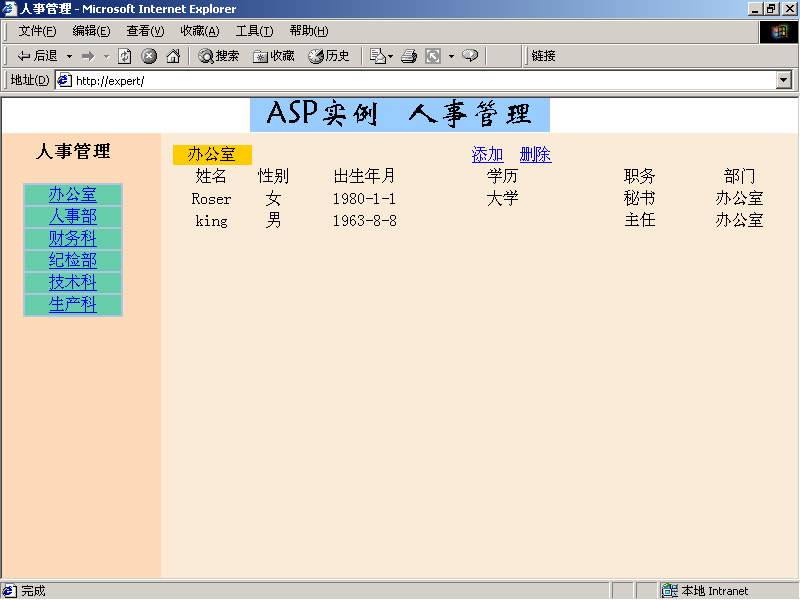Click the 链接 links bar label

(x=543, y=56)
